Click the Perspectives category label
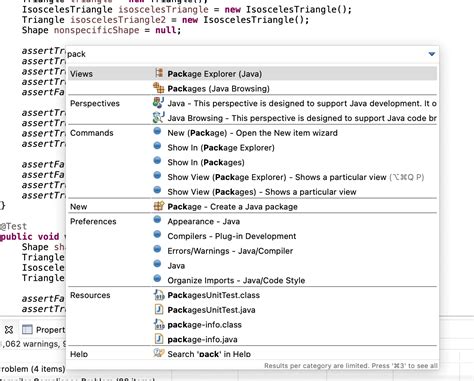This screenshot has width=474, height=381. [95, 103]
